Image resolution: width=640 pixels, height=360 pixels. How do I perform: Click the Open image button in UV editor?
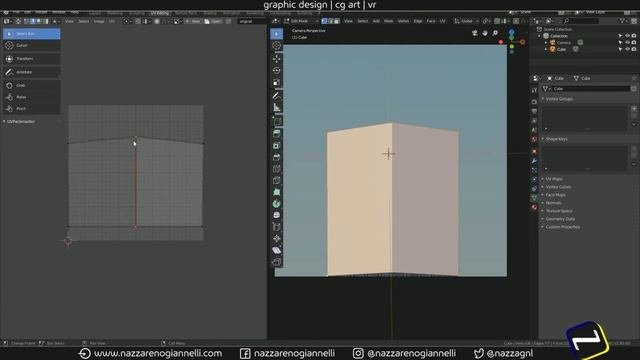pos(213,21)
